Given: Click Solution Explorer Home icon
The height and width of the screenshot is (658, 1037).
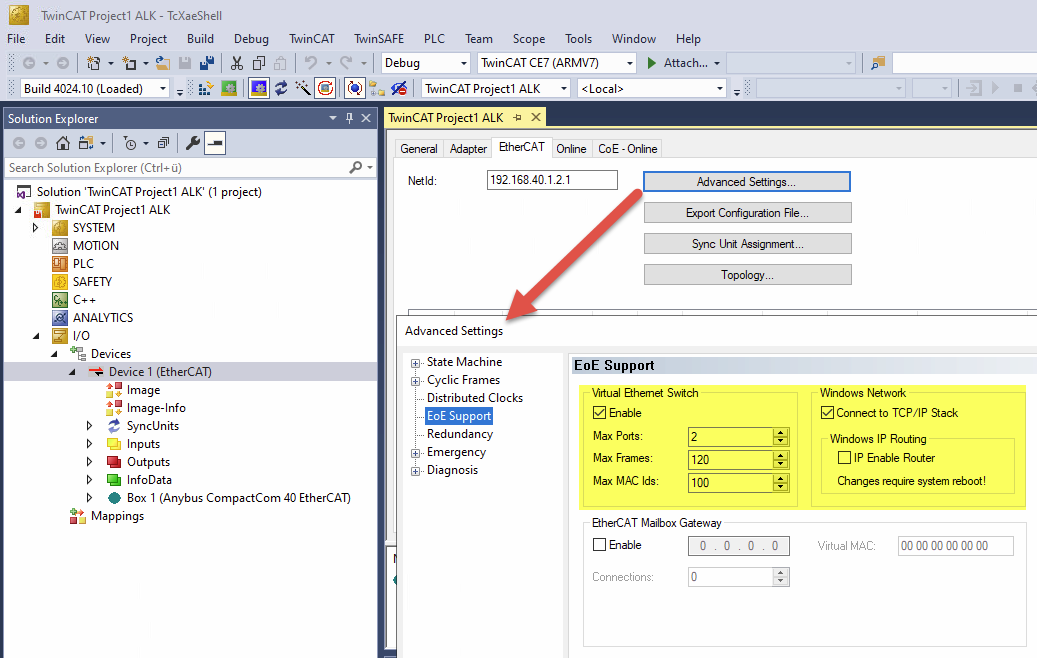Looking at the screenshot, I should pyautogui.click(x=63, y=143).
